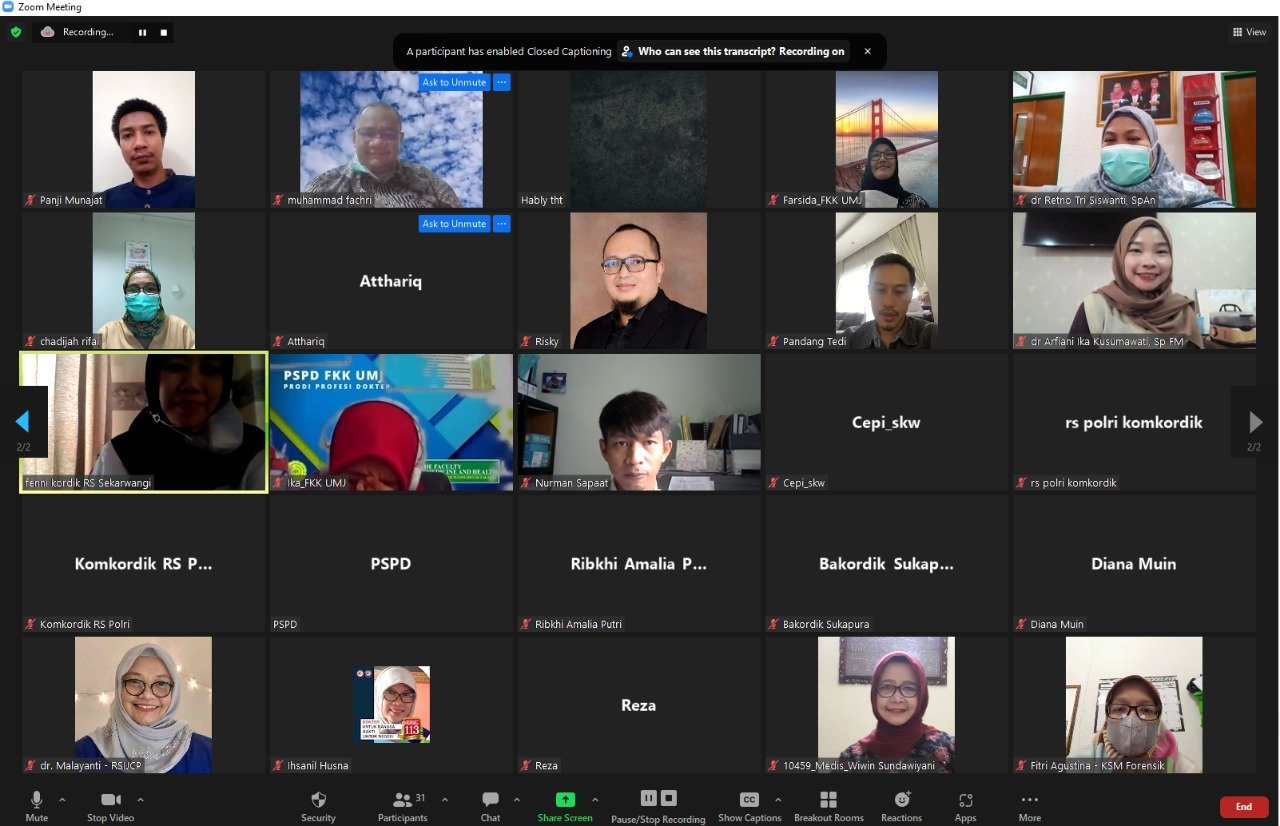Expand Share Screen options arrow
The width and height of the screenshot is (1280, 826).
[x=595, y=800]
